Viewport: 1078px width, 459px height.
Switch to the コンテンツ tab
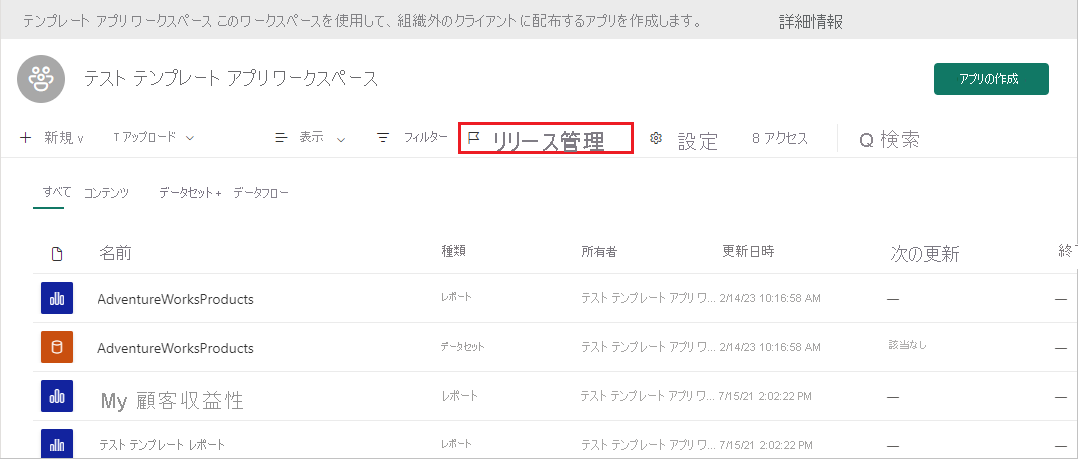(106, 192)
